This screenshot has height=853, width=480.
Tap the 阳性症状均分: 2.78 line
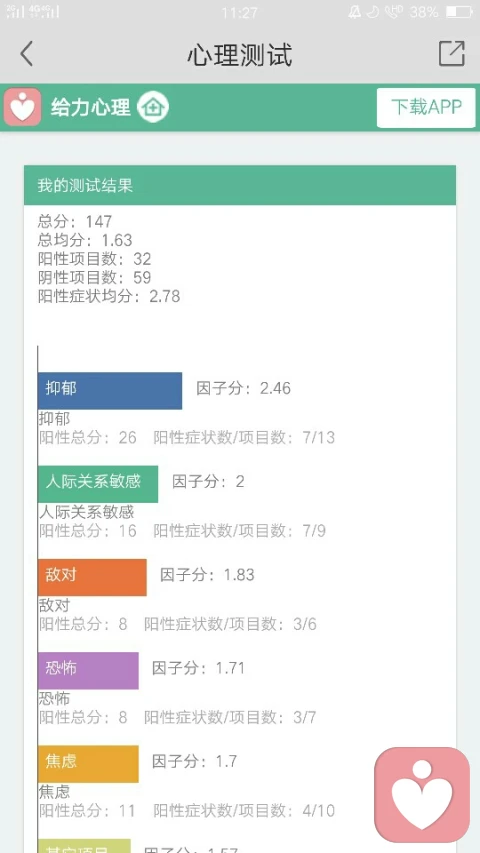coord(109,296)
